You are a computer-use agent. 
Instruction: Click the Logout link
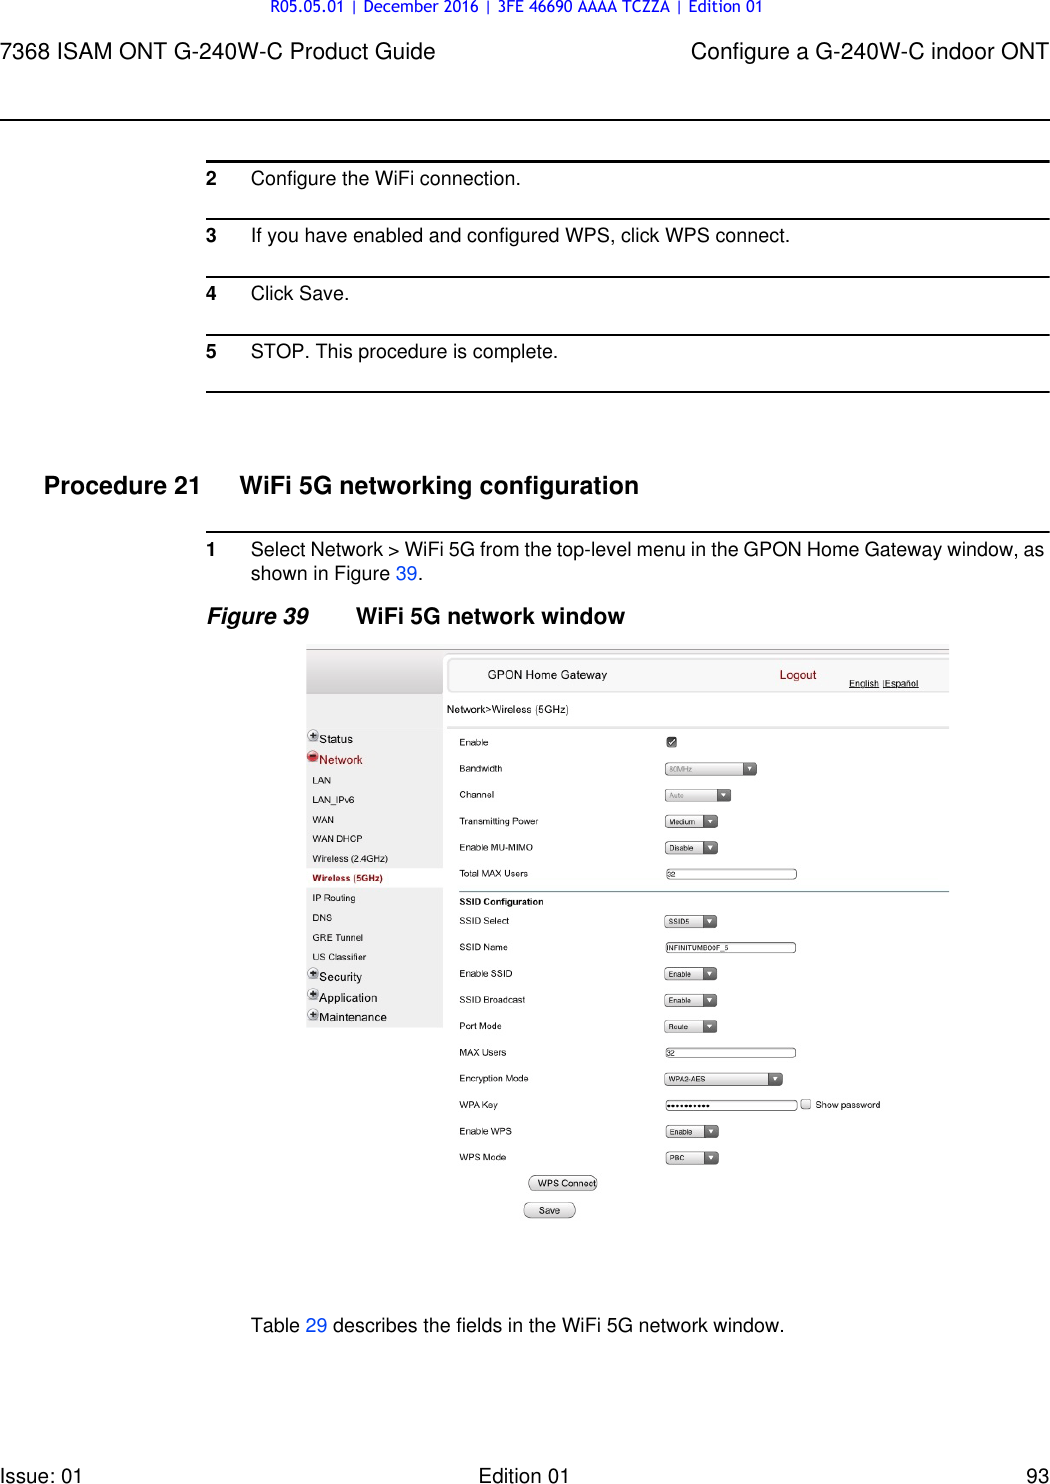point(797,675)
